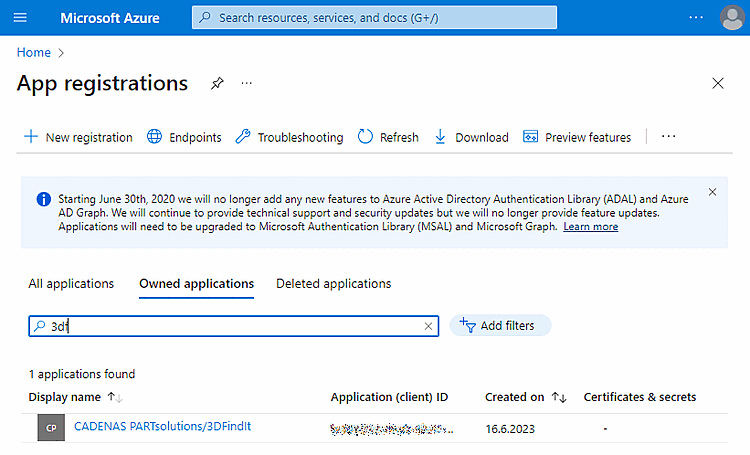The image size is (750, 455).
Task: Open CADENAS PARTsolutions/3DFindIt application link
Action: (x=162, y=426)
